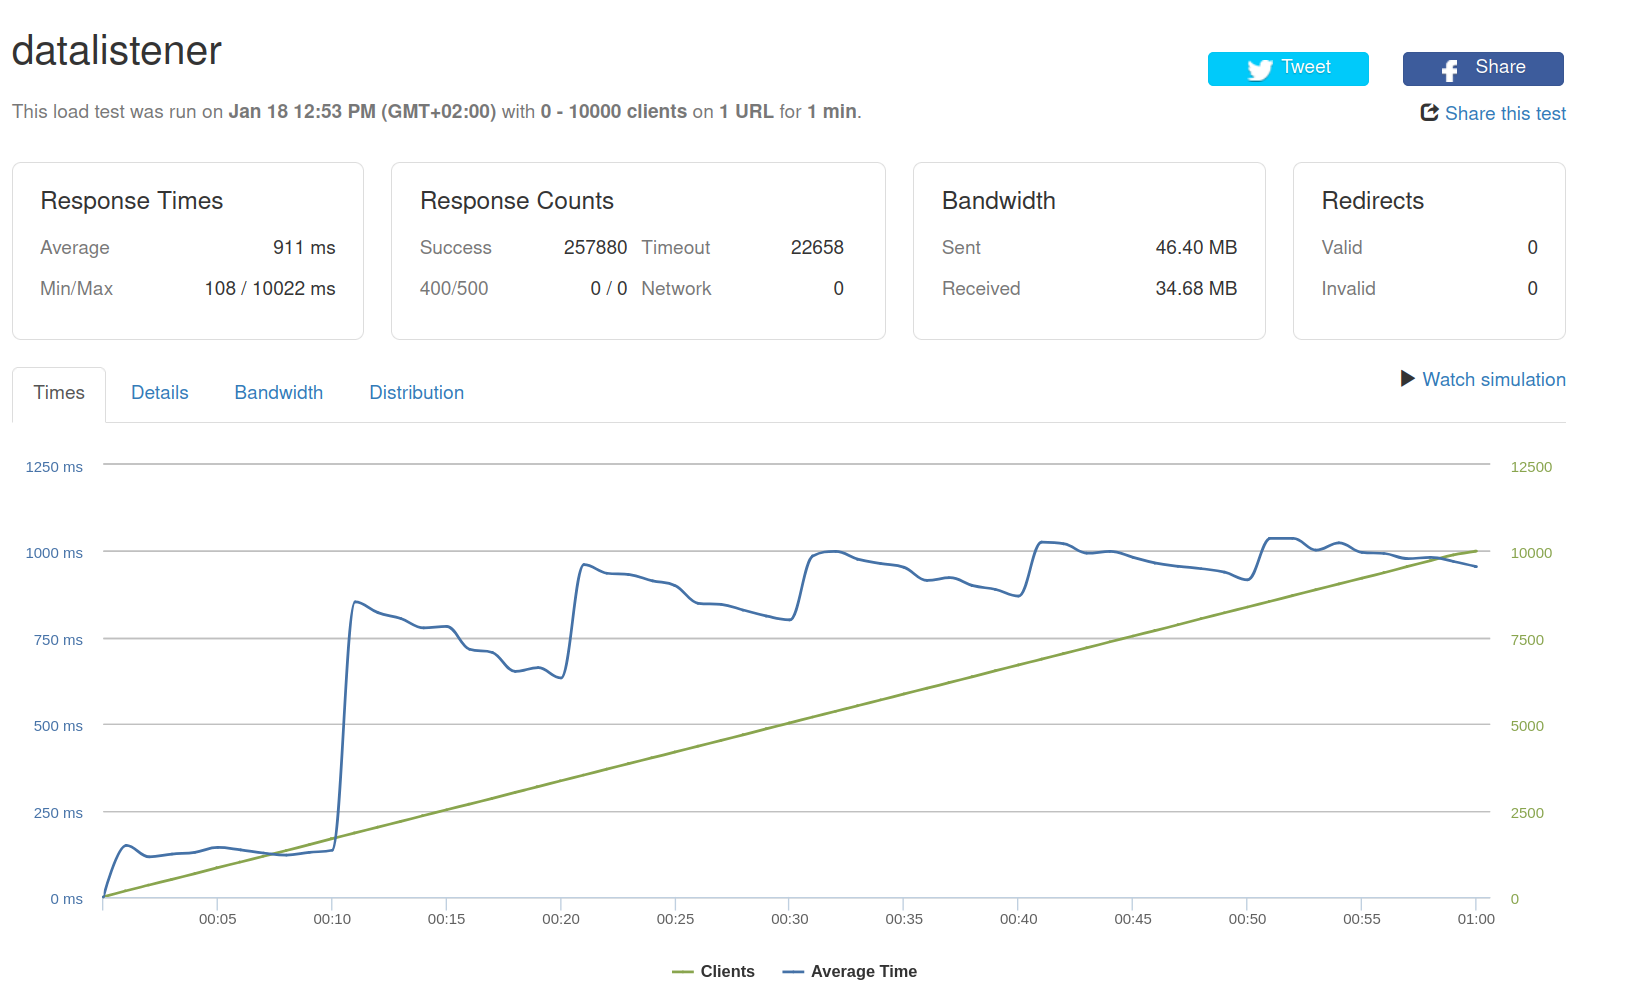The height and width of the screenshot is (1000, 1633).
Task: Click the Network label in Response Counts
Action: coord(676,289)
